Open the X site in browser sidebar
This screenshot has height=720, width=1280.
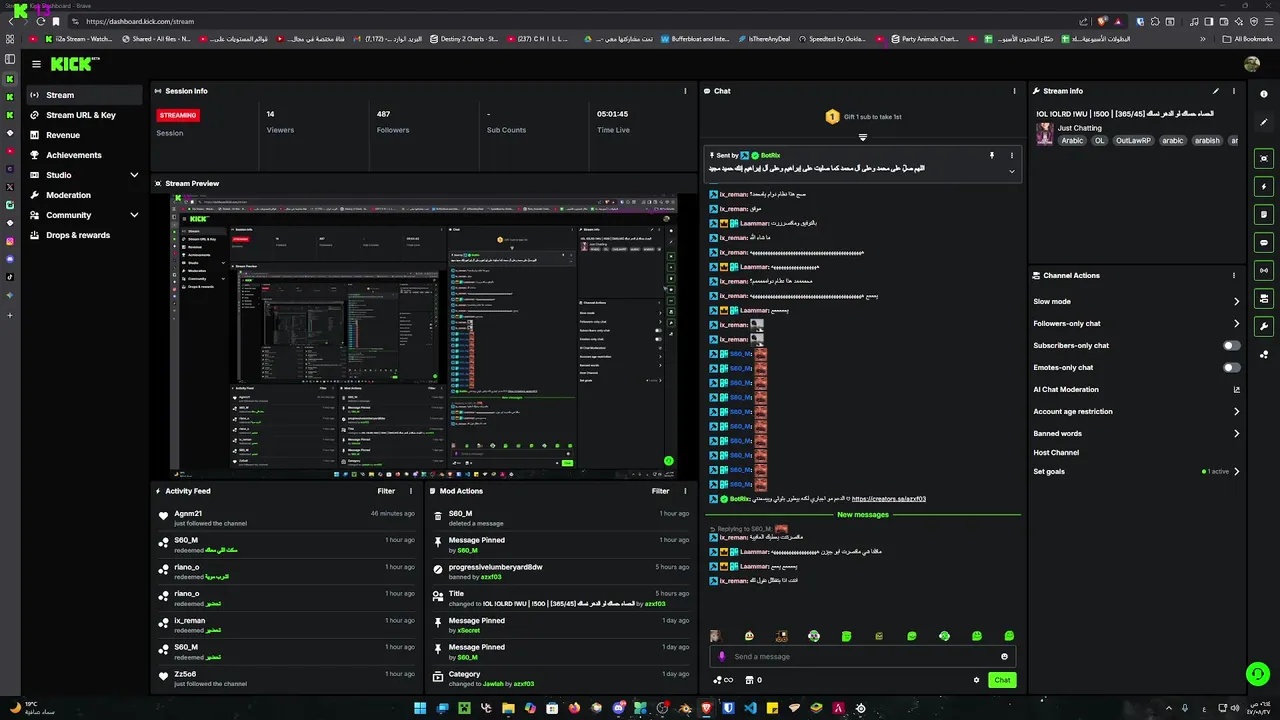coord(10,187)
